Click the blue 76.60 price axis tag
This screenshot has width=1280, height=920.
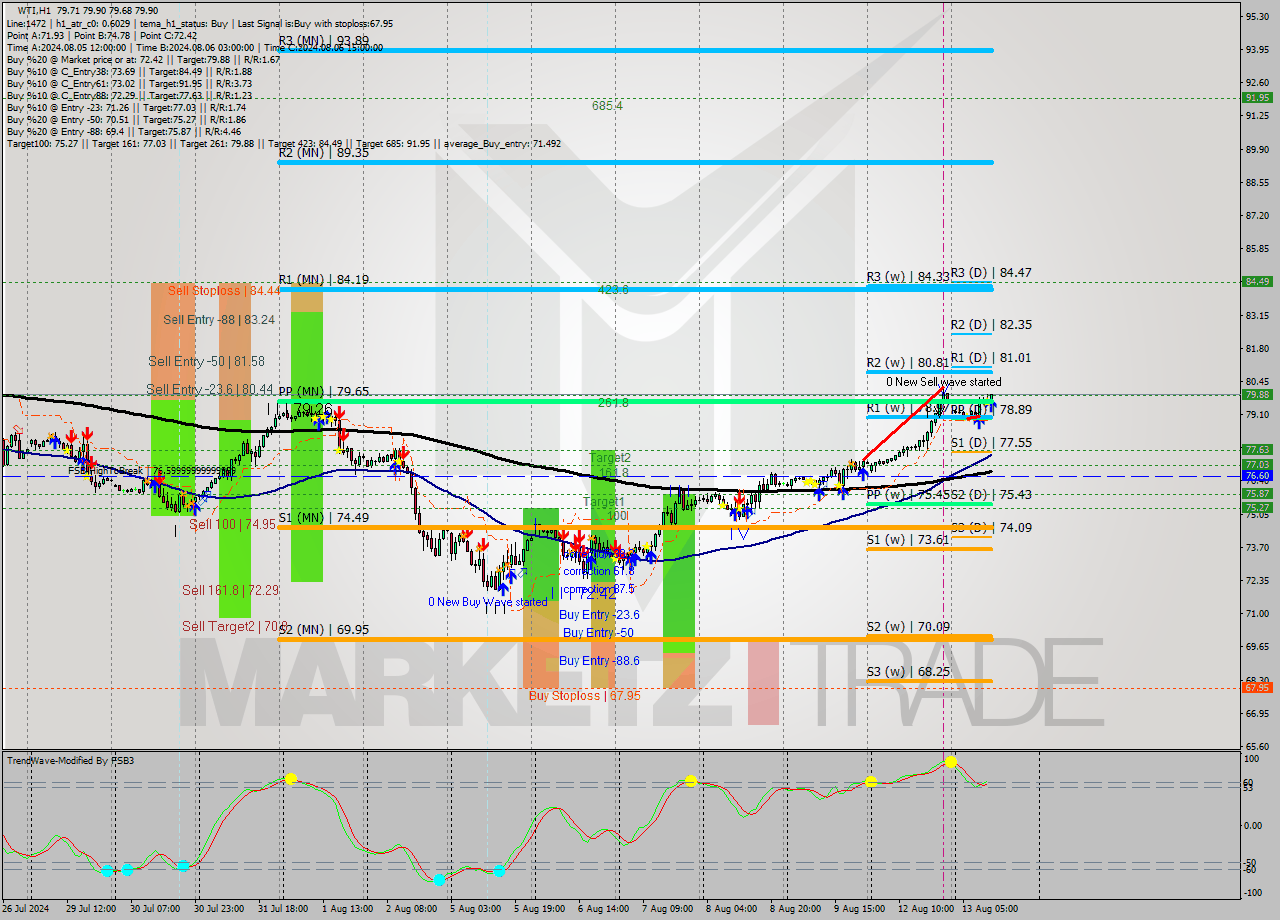point(1257,476)
